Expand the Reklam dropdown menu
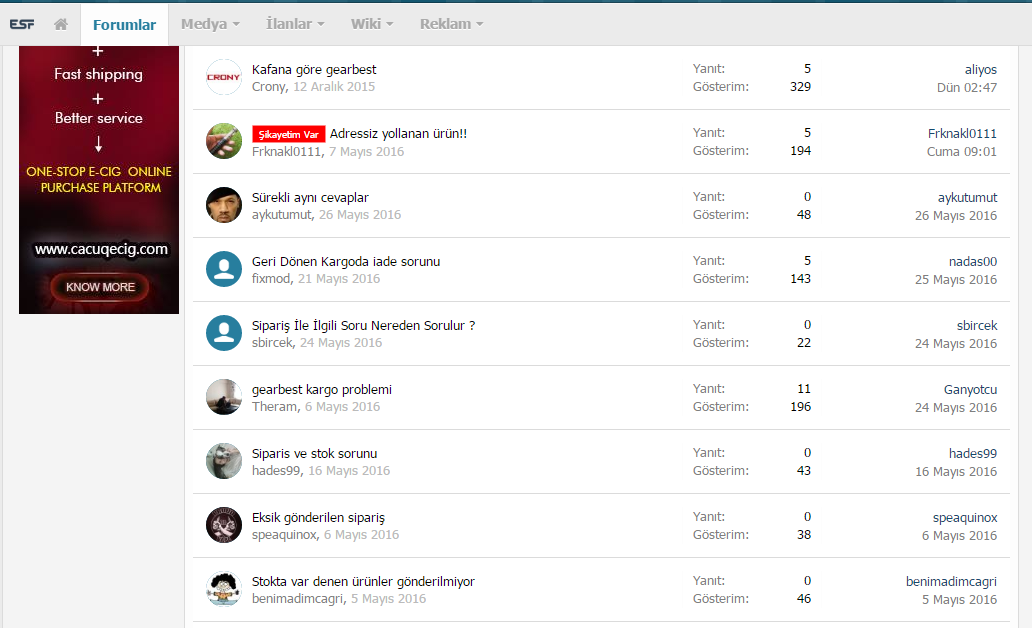The height and width of the screenshot is (628, 1032). [452, 24]
